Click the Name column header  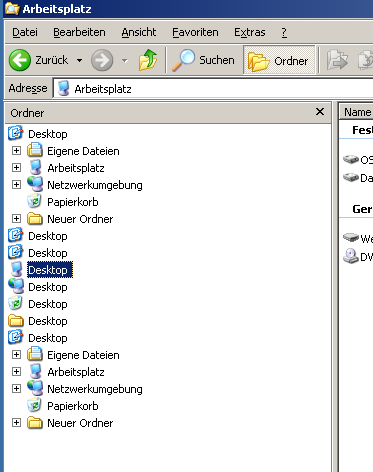click(x=356, y=112)
